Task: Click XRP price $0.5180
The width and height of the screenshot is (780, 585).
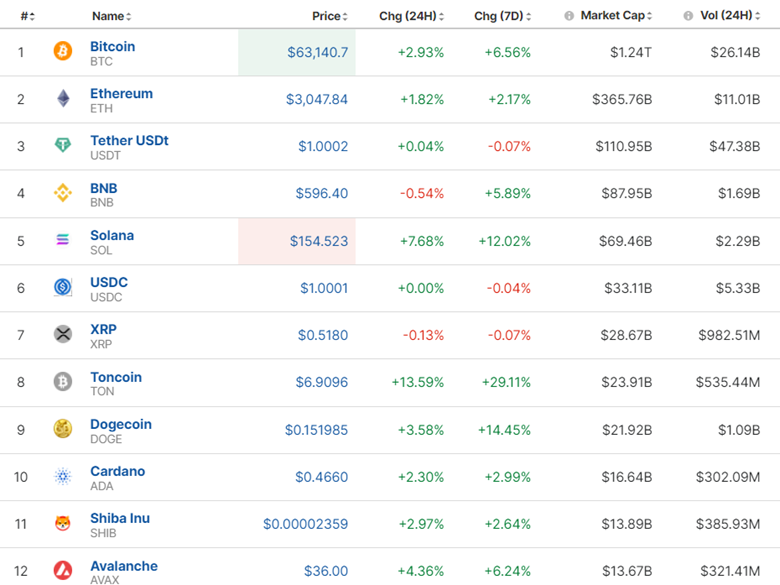Action: [x=323, y=335]
